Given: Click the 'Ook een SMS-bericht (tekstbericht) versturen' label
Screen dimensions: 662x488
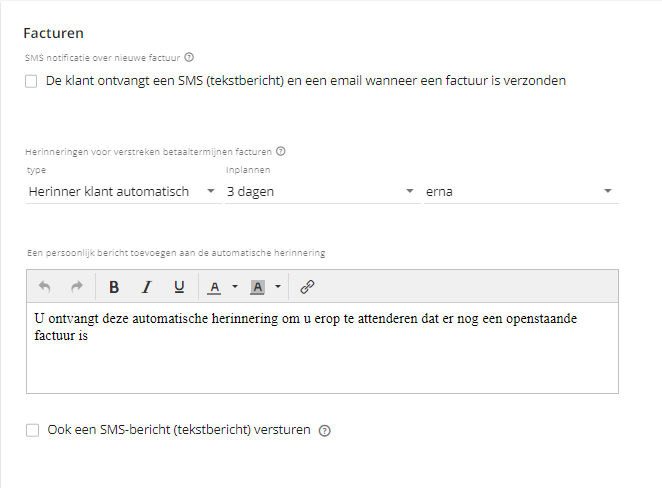Looking at the screenshot, I should pyautogui.click(x=179, y=430).
